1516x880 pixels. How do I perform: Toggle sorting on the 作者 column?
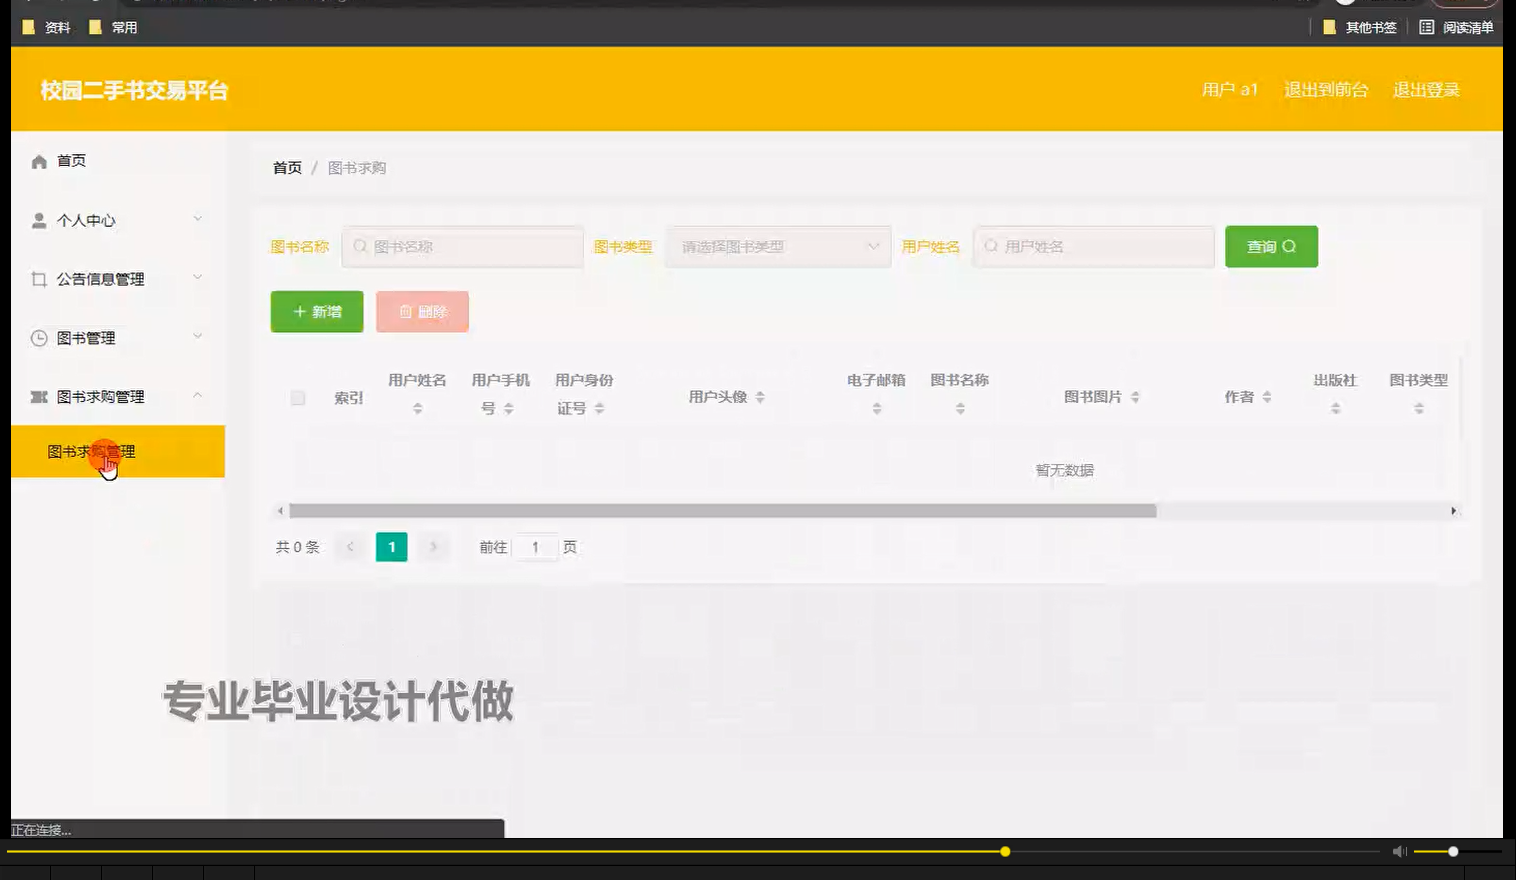click(x=1267, y=396)
